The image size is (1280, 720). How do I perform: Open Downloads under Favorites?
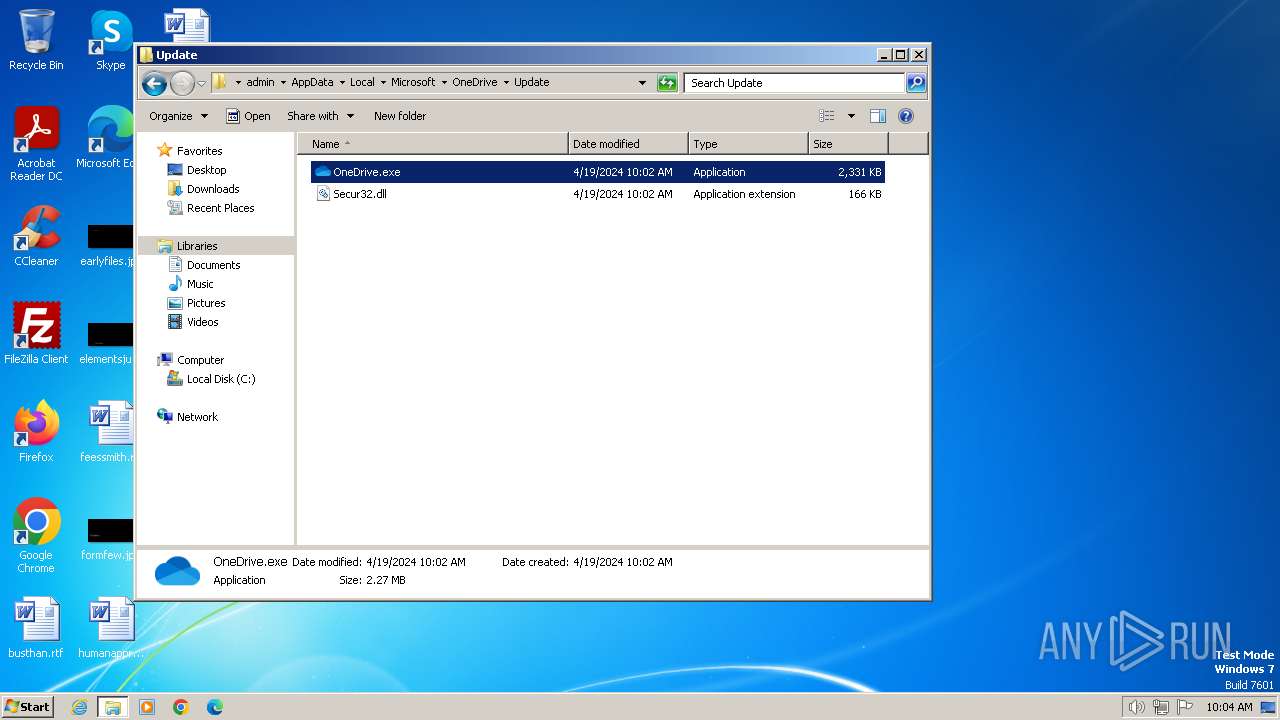[x=213, y=189]
